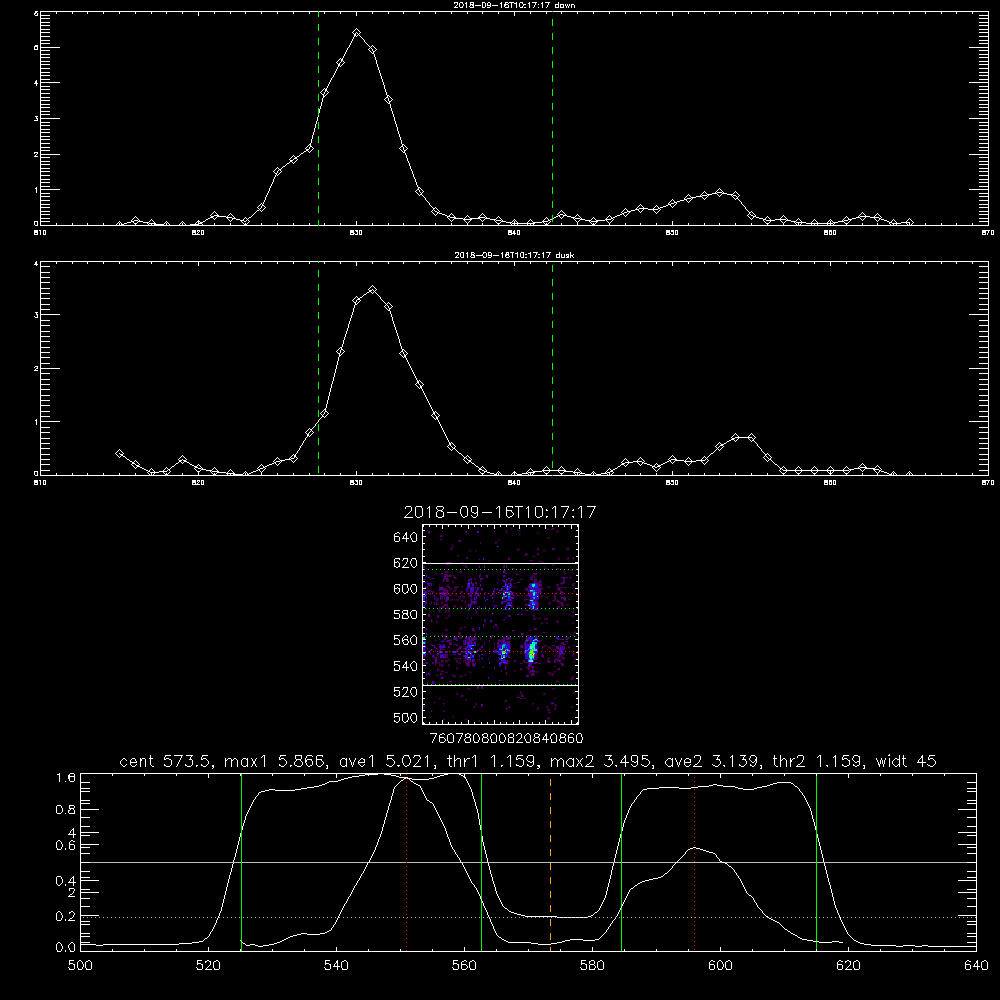Click the timestamp title above the spectral image
This screenshot has width=1000, height=1000.
coord(499,512)
